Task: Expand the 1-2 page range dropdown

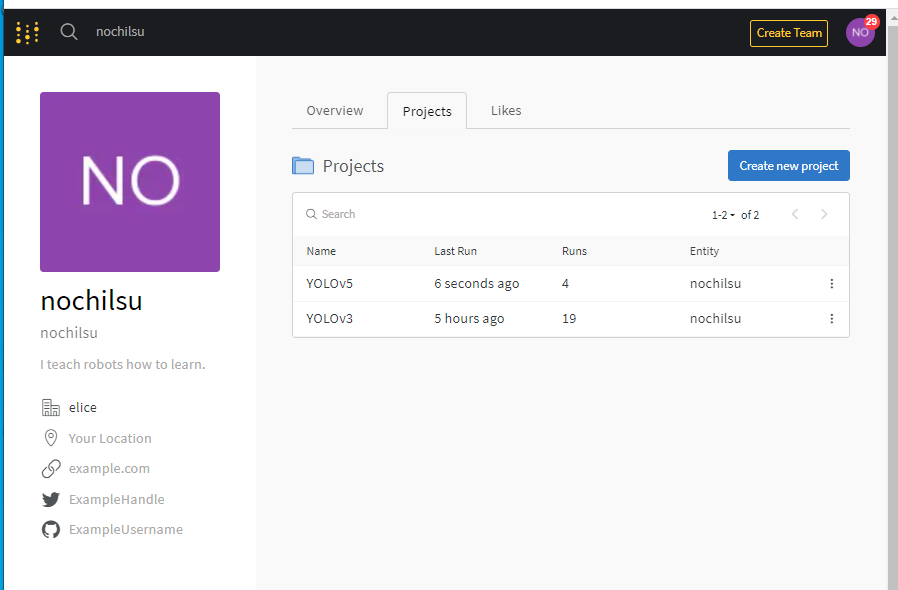Action: [x=723, y=215]
